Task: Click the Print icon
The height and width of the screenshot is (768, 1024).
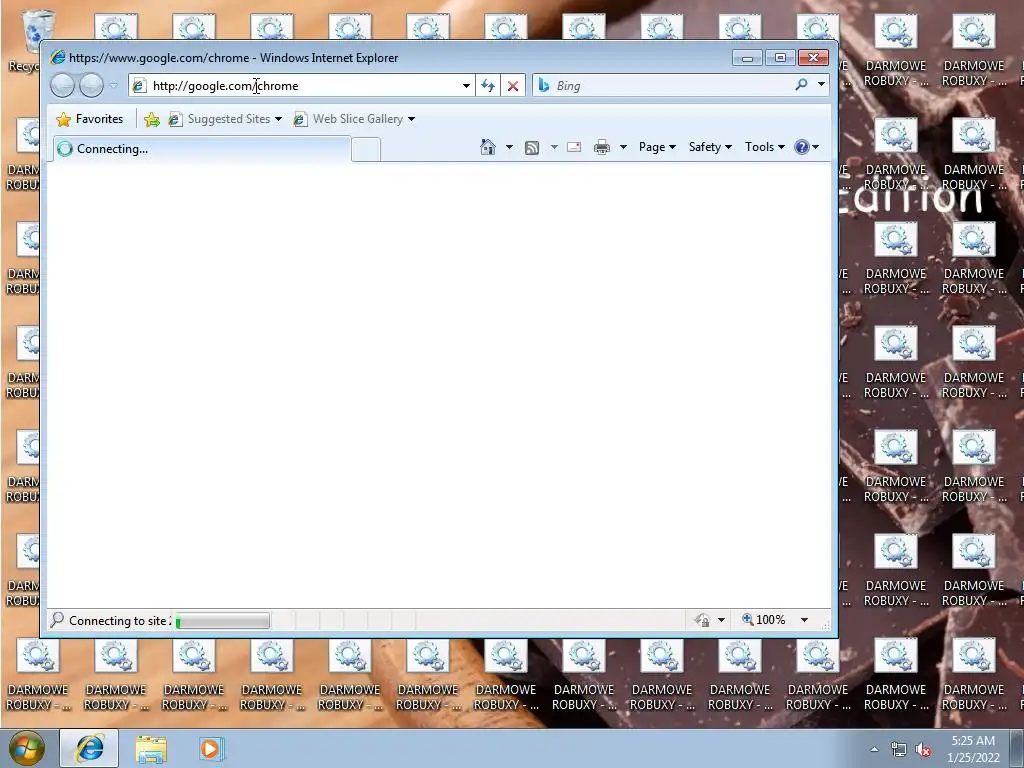Action: (x=601, y=147)
